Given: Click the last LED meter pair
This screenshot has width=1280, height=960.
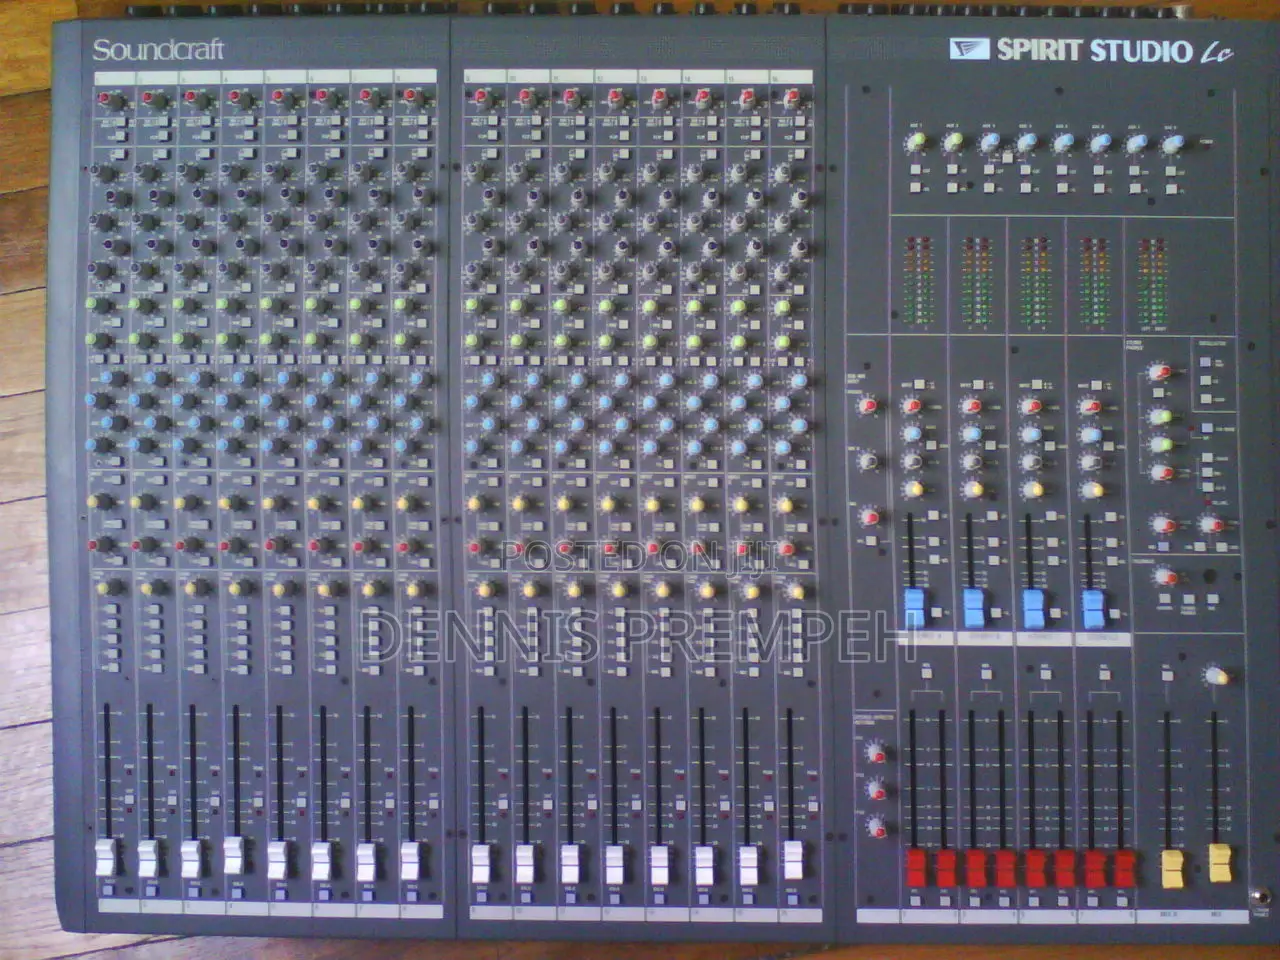Looking at the screenshot, I should tap(1152, 282).
